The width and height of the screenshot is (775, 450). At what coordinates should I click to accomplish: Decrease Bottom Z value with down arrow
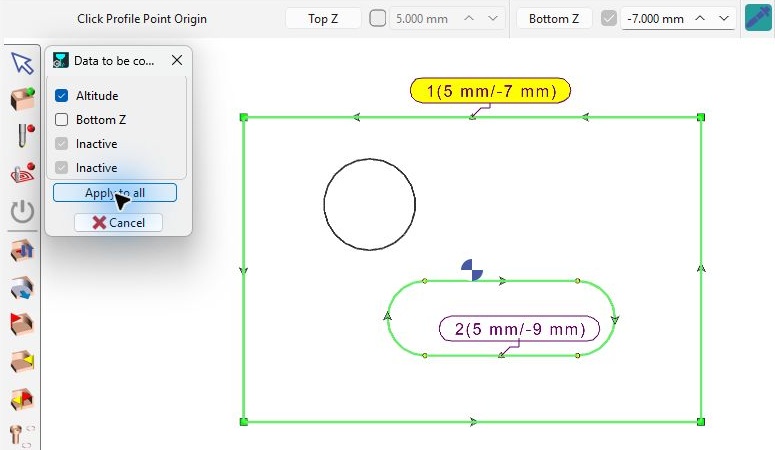pyautogui.click(x=724, y=19)
